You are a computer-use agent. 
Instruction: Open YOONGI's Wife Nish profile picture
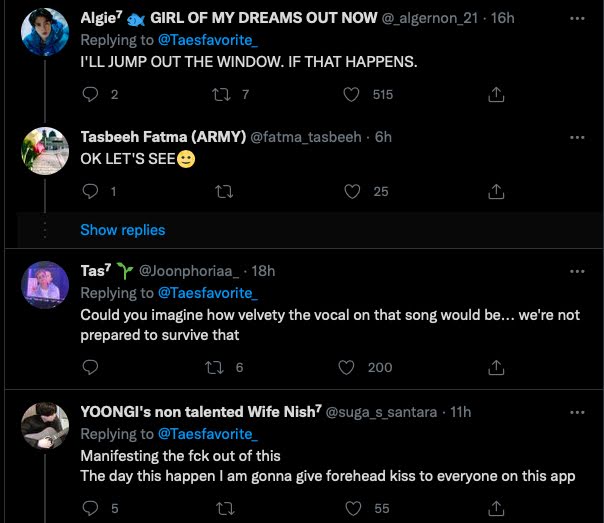point(44,427)
